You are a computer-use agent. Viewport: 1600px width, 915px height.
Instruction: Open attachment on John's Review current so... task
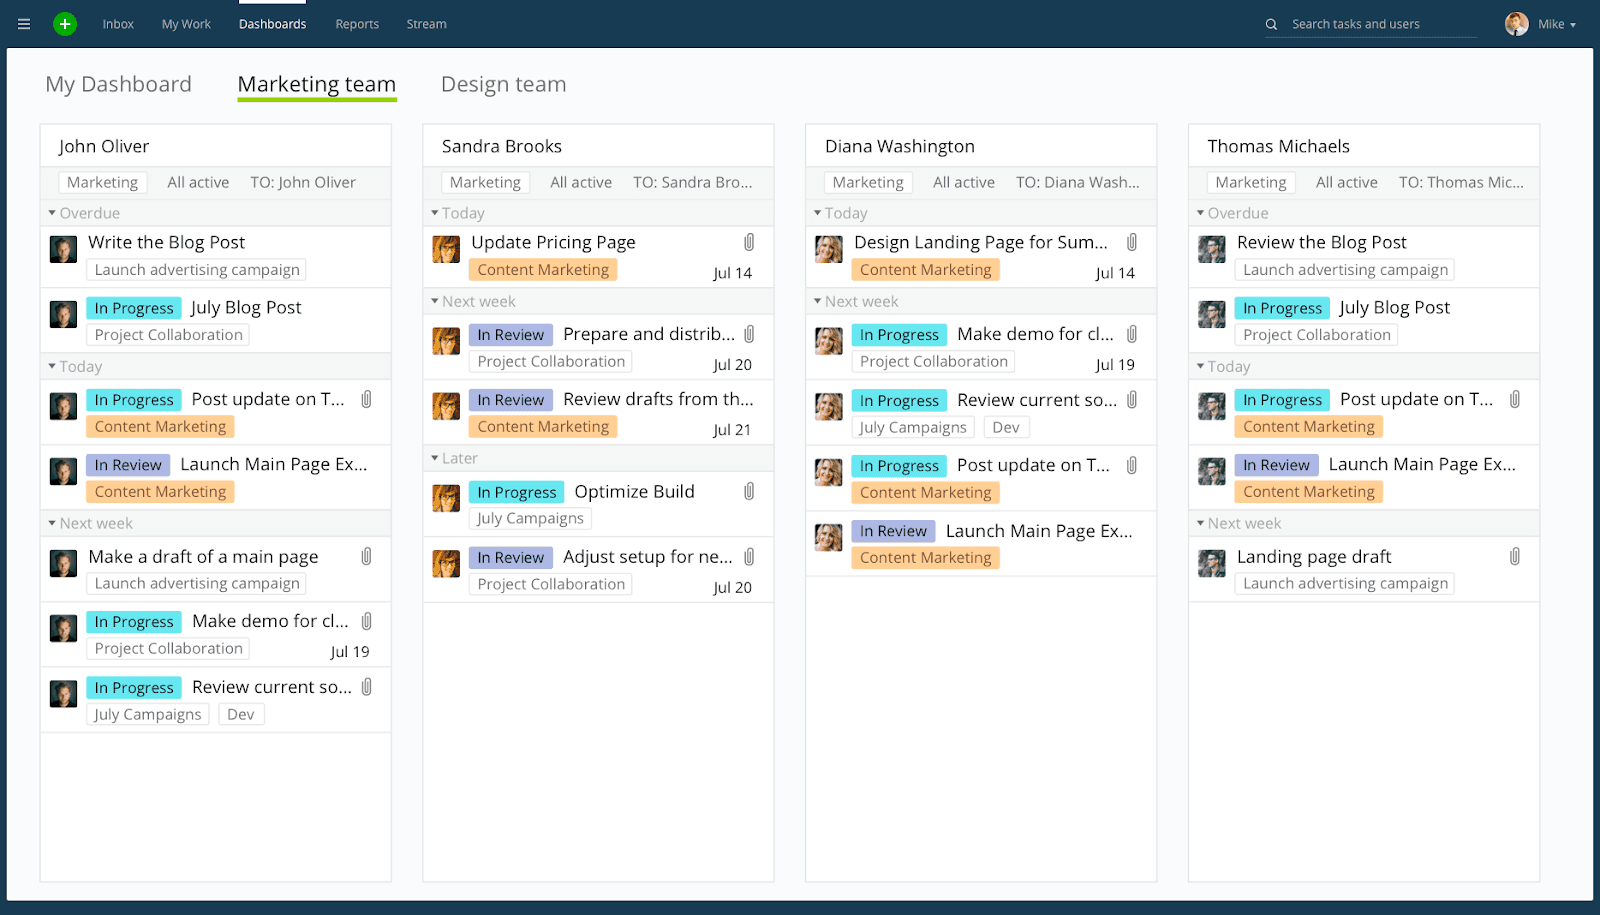pos(367,687)
